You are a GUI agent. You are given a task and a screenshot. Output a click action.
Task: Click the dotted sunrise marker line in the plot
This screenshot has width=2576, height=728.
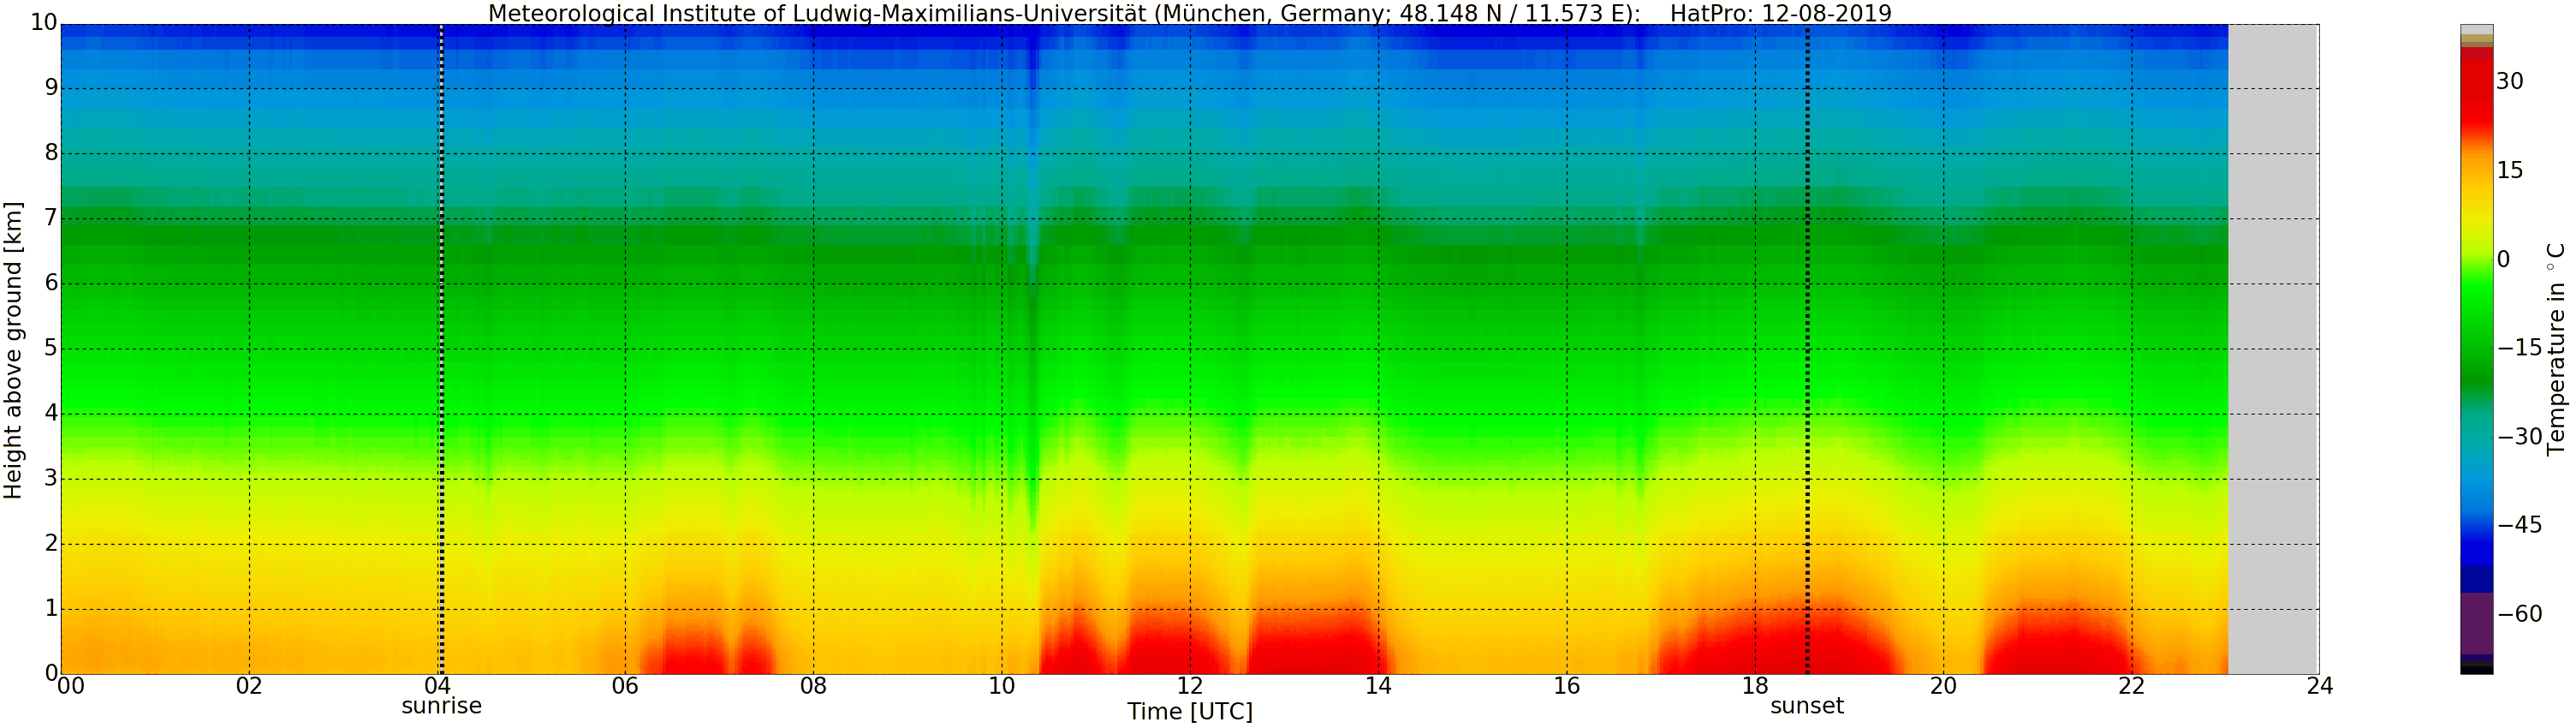click(x=441, y=349)
